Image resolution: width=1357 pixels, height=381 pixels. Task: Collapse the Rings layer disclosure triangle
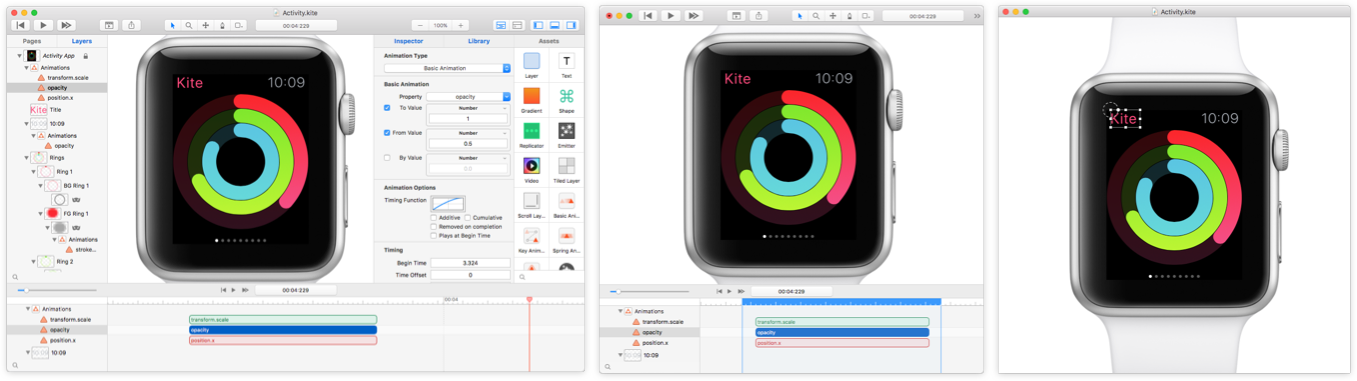click(25, 157)
